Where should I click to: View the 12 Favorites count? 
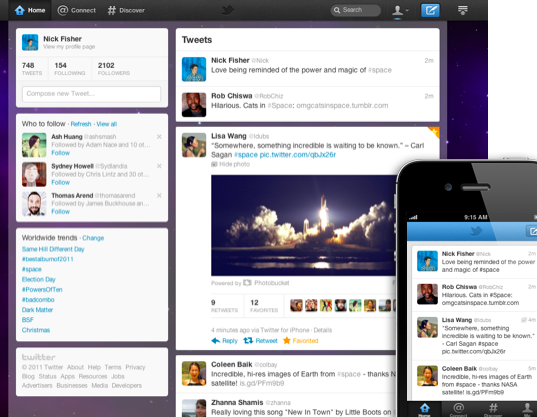pos(264,306)
